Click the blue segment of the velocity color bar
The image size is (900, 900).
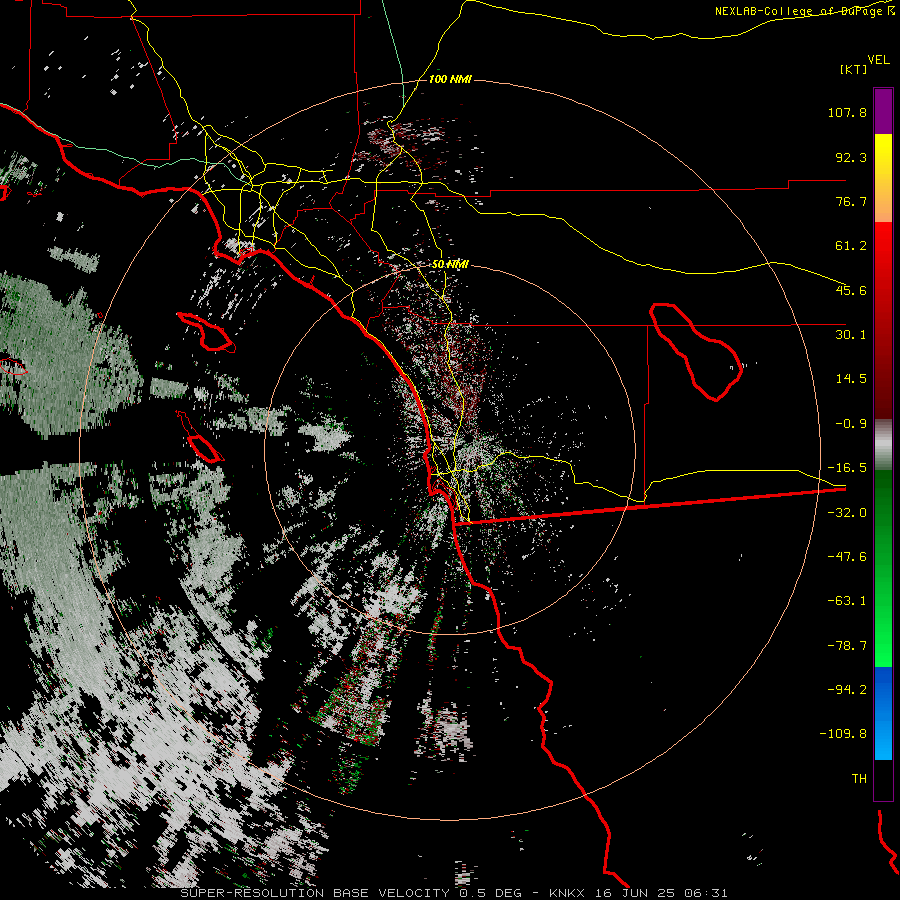click(883, 713)
